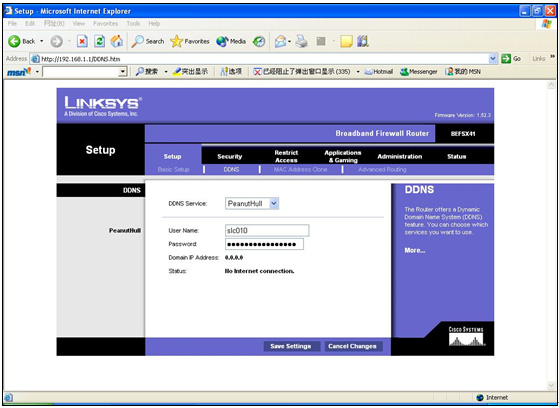This screenshot has height=408, width=559.
Task: Open the msn logo dropdown arrow
Action: (x=37, y=72)
